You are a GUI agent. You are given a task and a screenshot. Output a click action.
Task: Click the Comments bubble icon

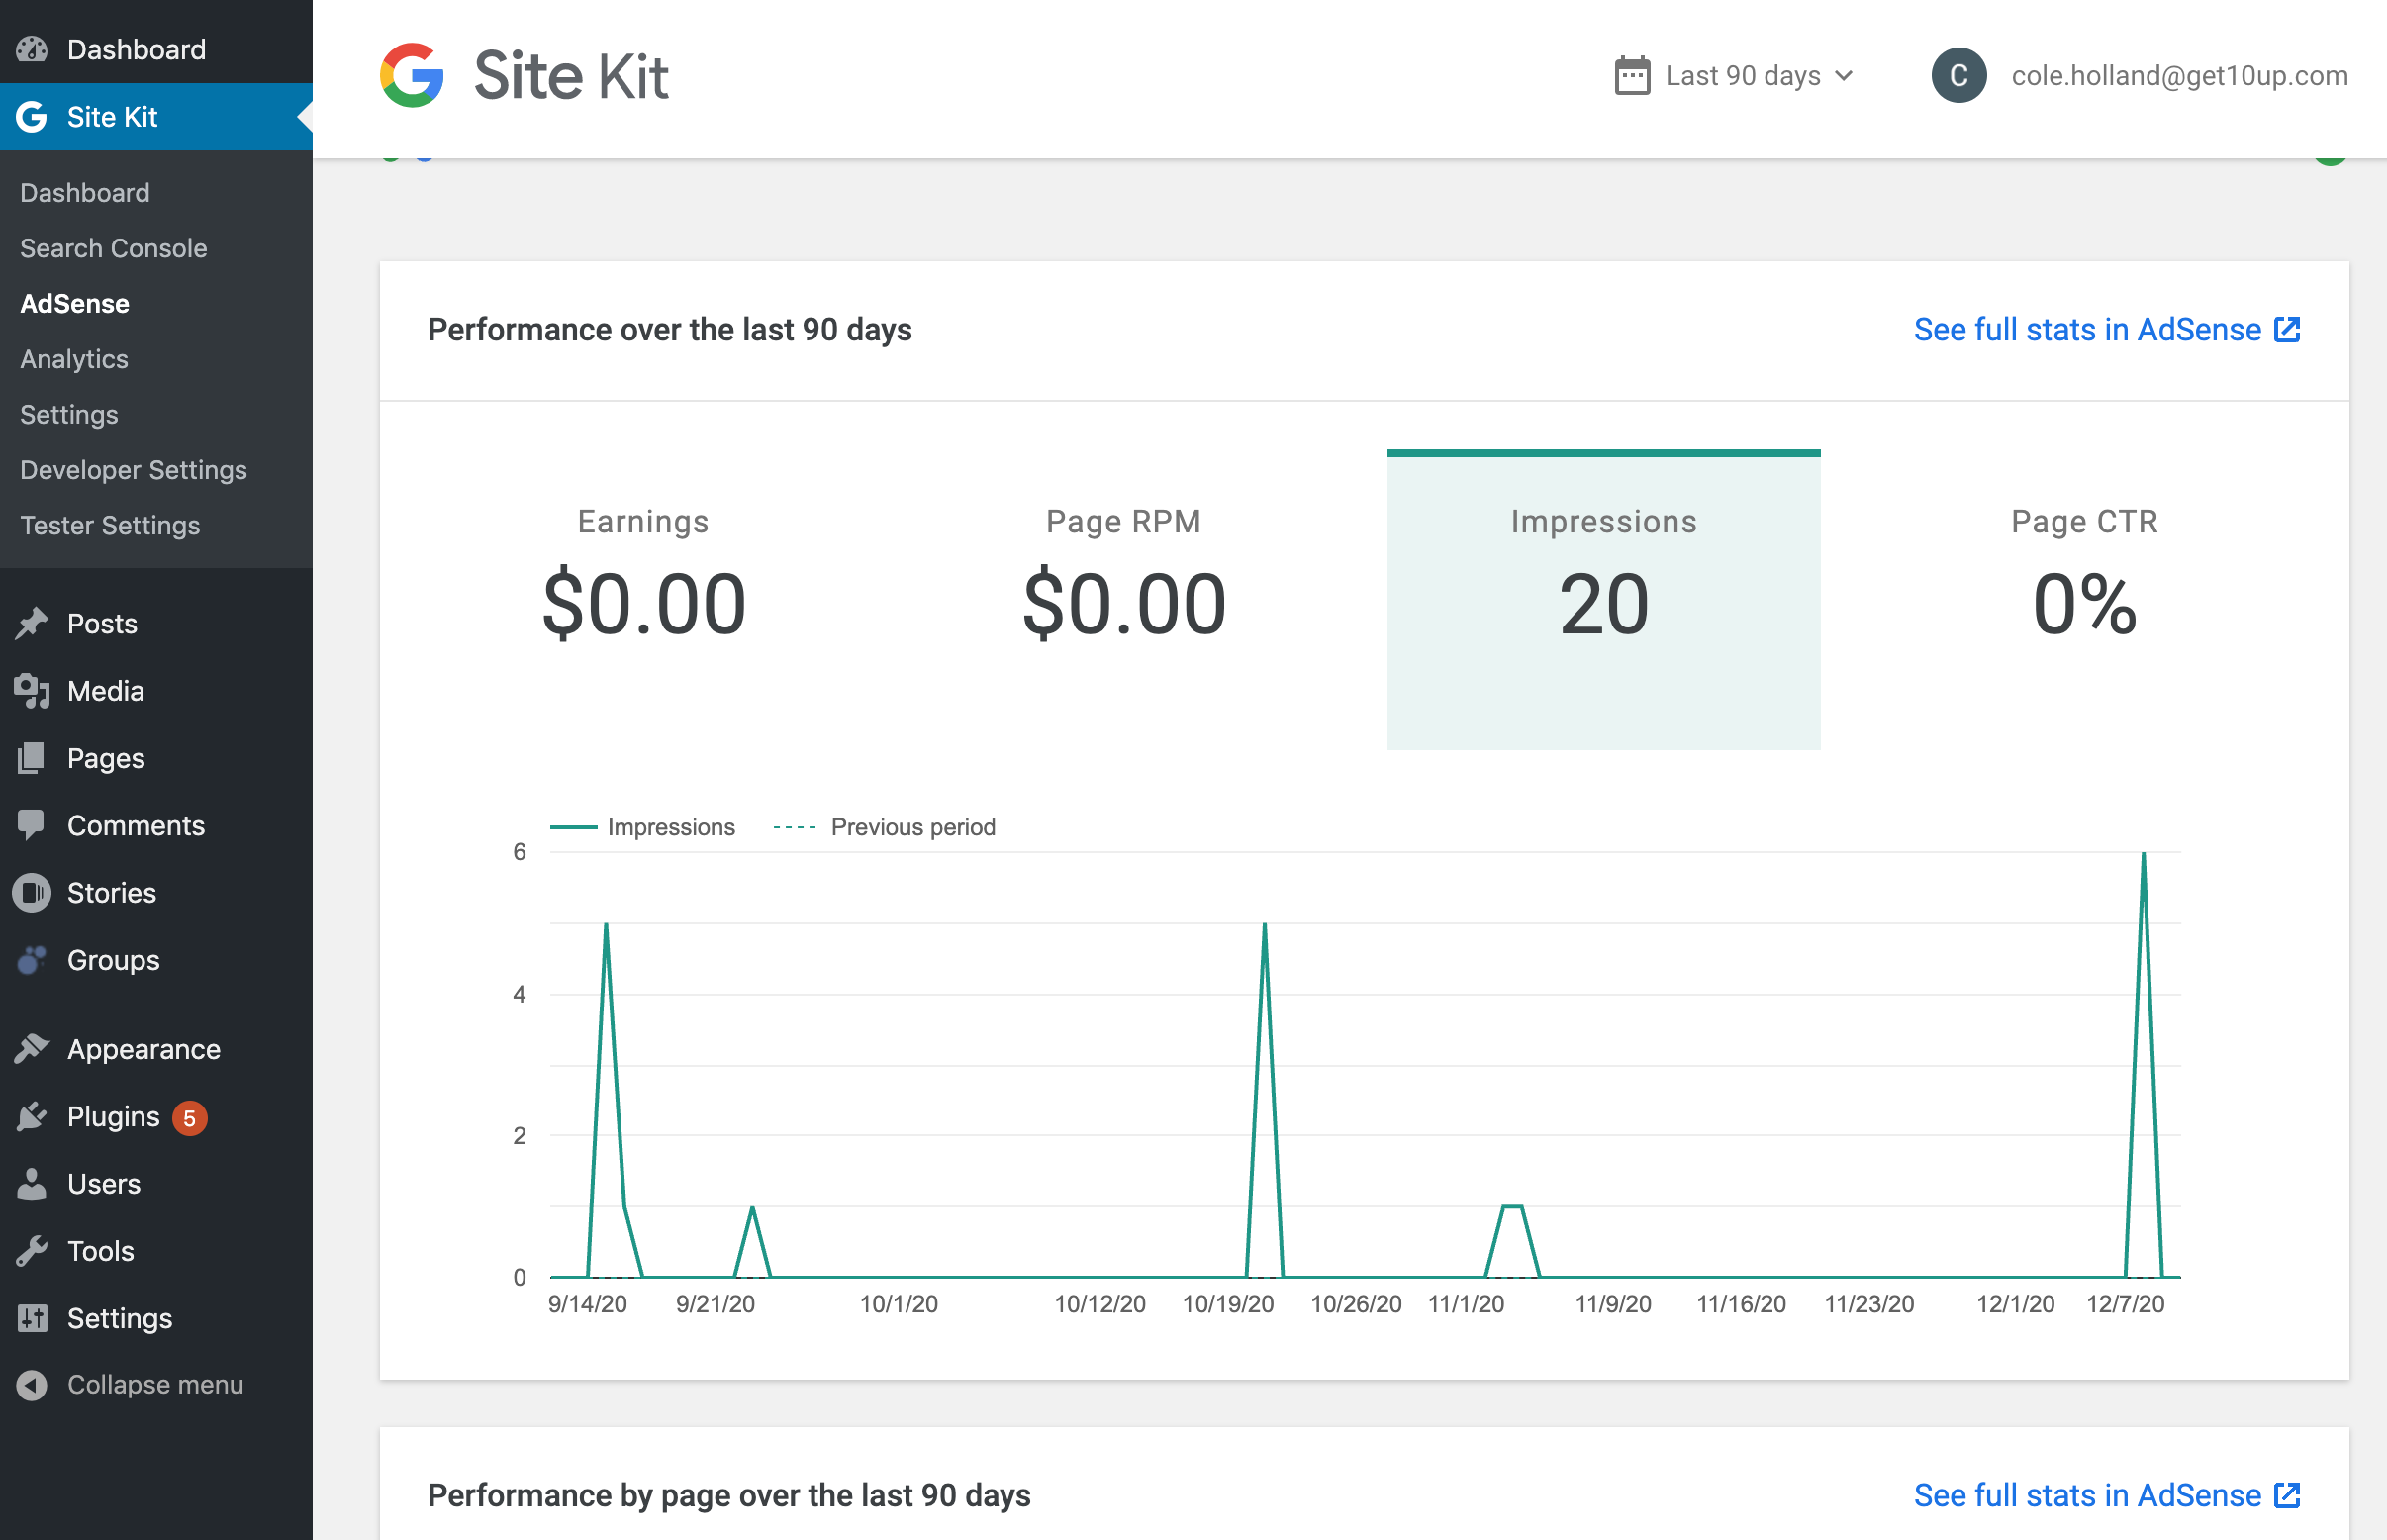point(33,825)
